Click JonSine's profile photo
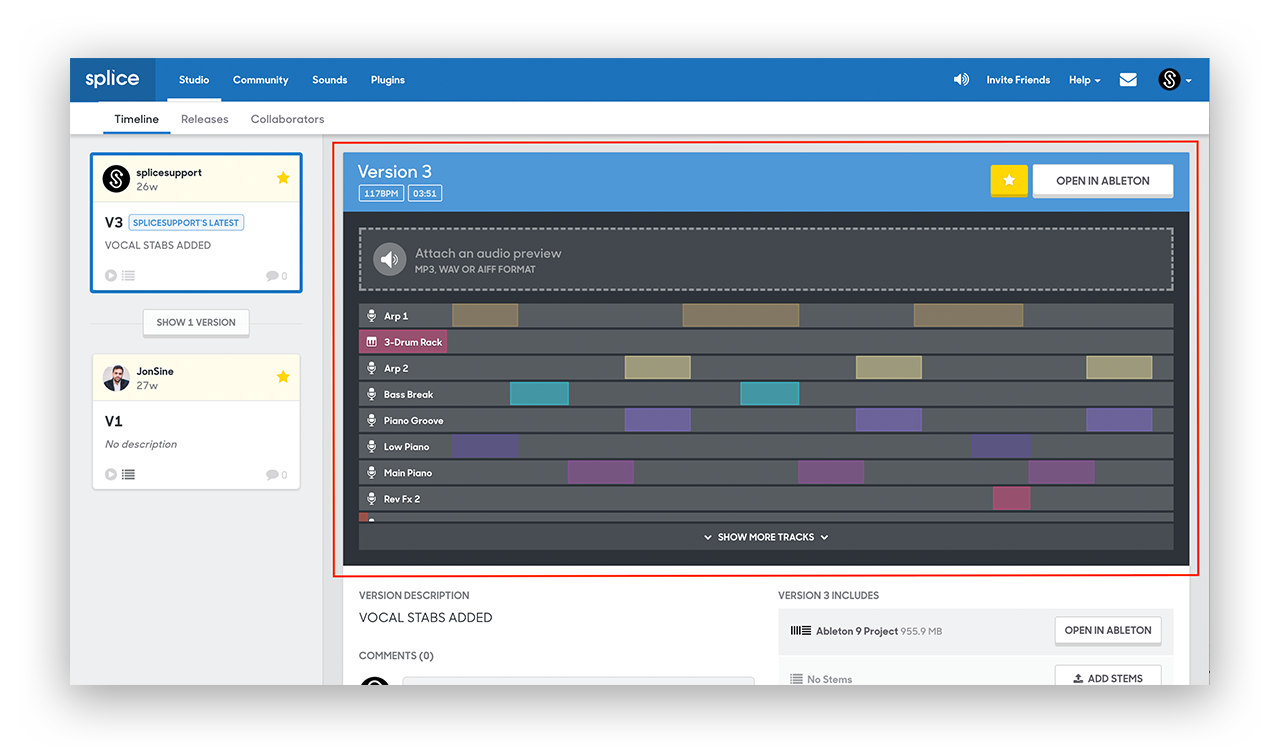This screenshot has width=1280, height=747. point(116,378)
